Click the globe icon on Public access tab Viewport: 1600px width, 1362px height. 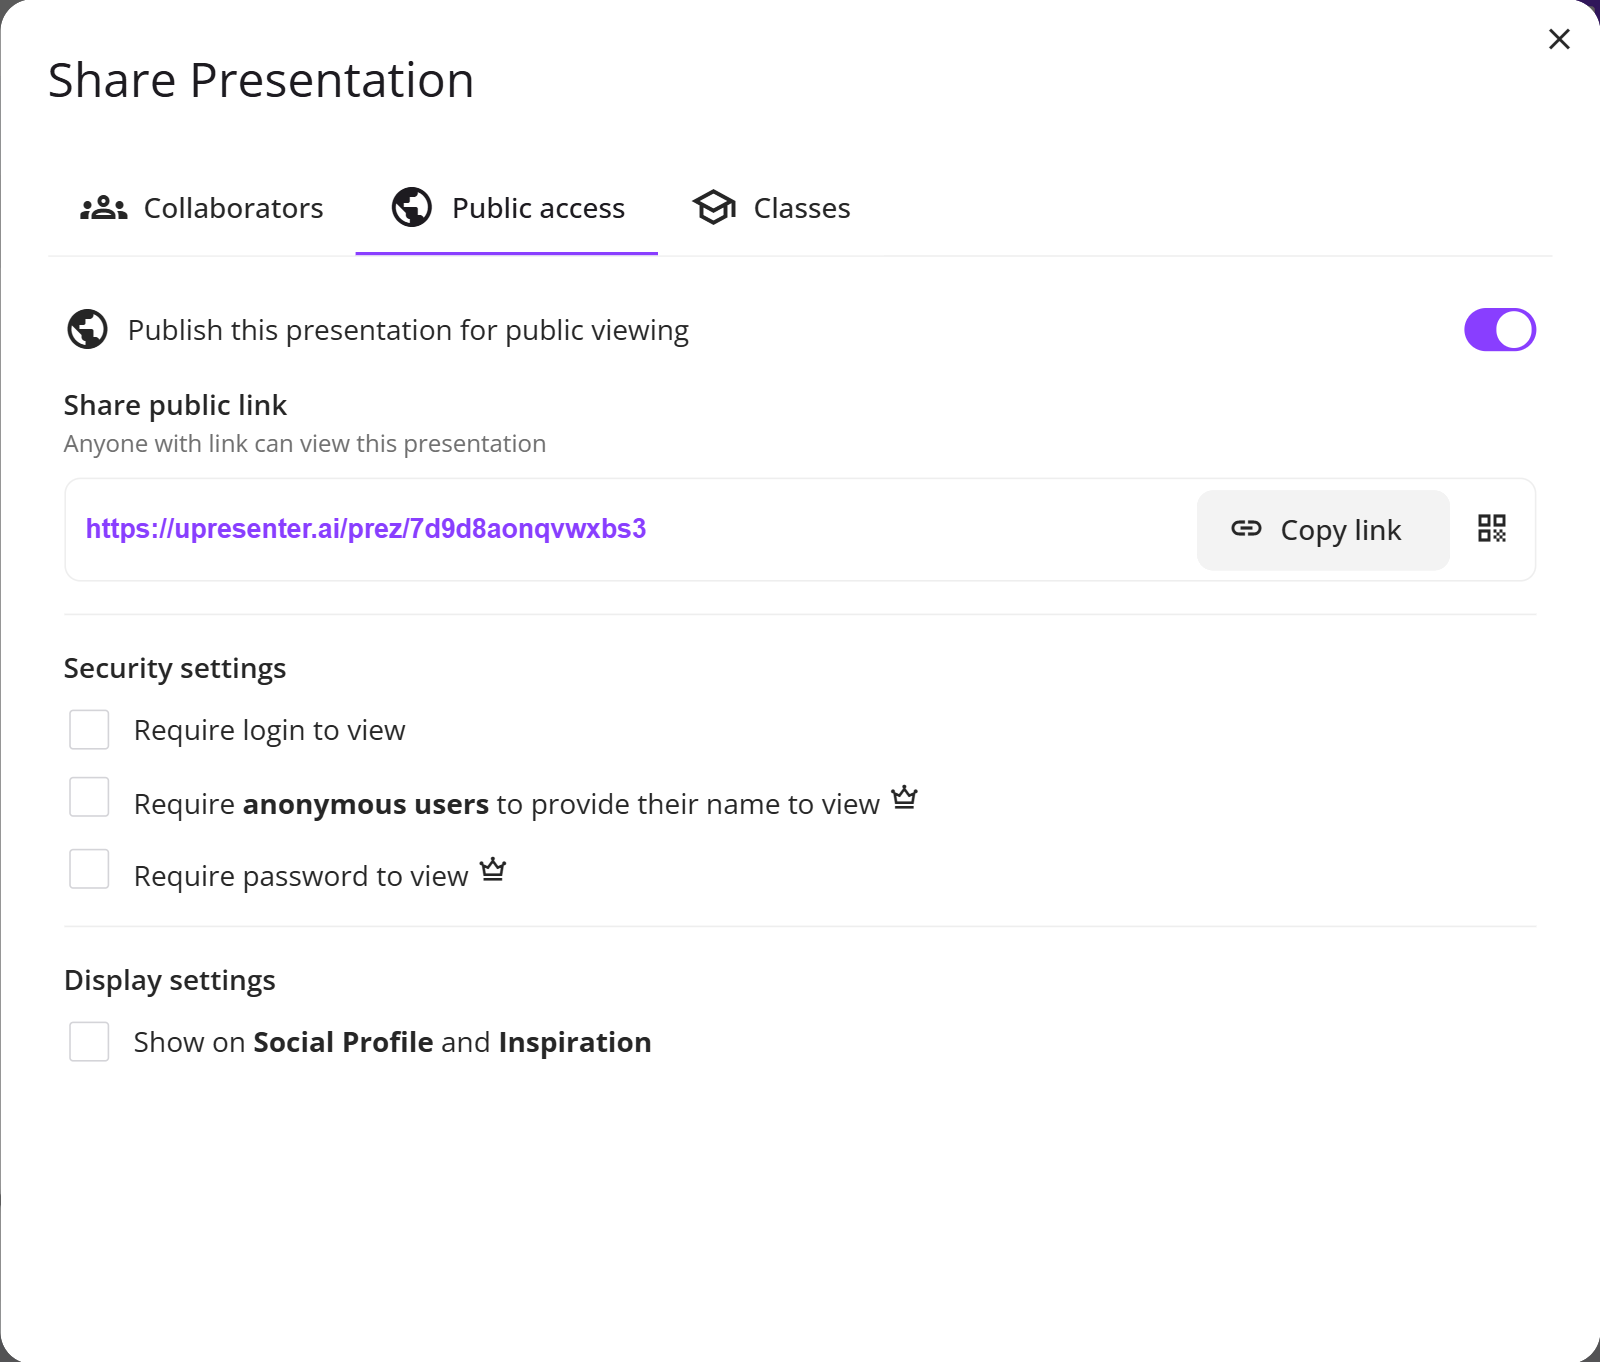click(410, 208)
